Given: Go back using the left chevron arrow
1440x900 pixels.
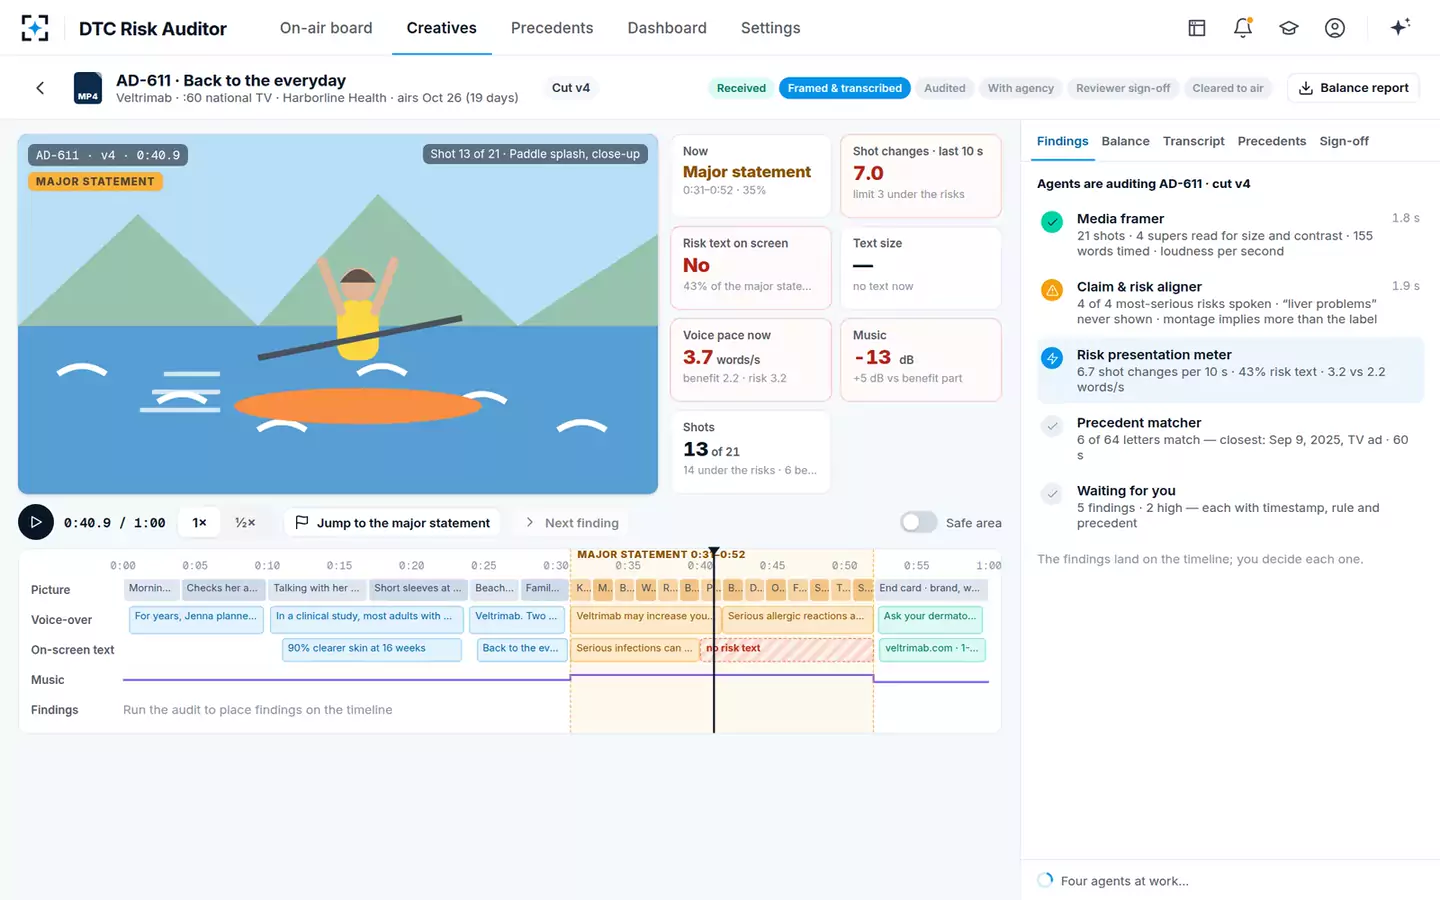Looking at the screenshot, I should click(40, 88).
